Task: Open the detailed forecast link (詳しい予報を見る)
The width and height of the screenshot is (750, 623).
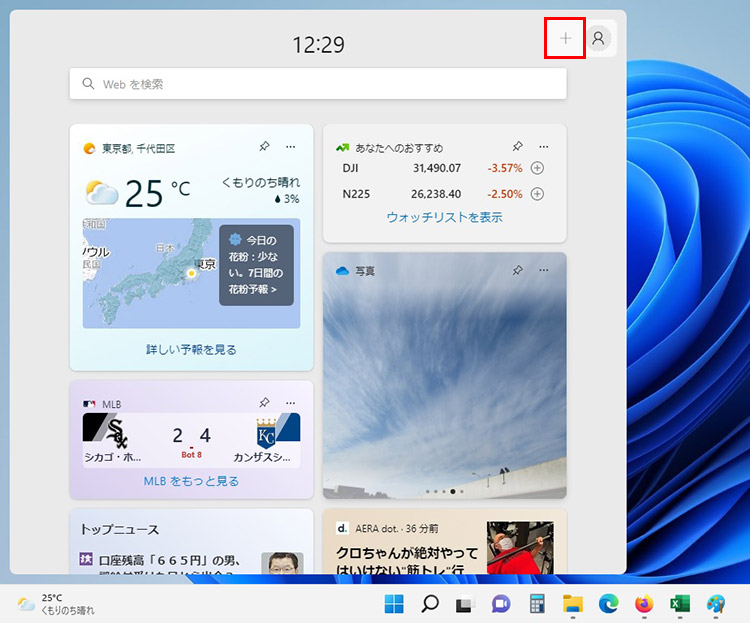Action: tap(191, 349)
